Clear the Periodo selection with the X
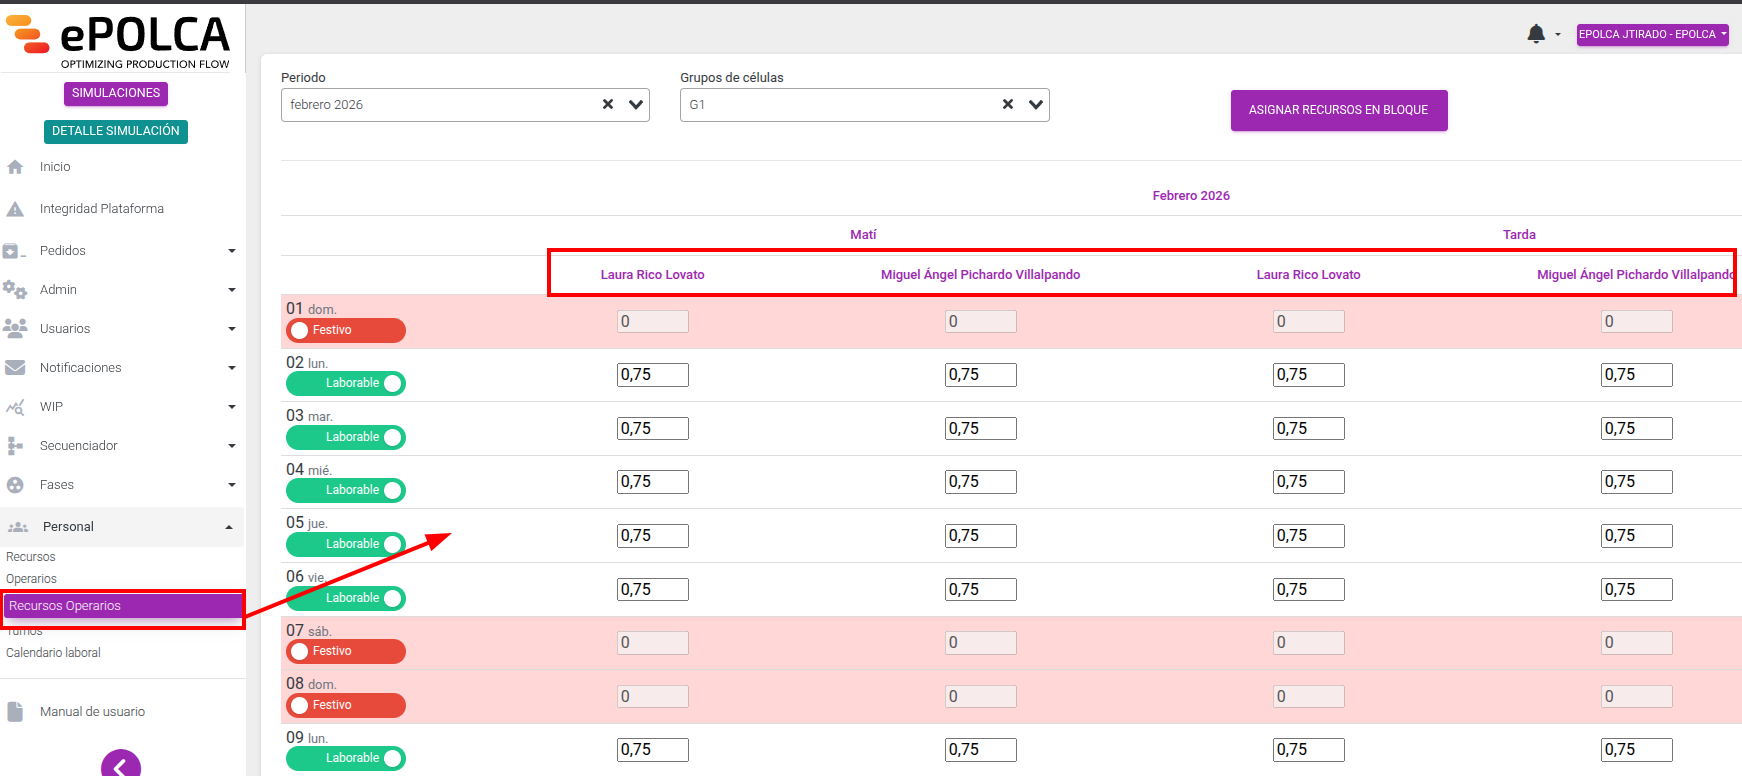The width and height of the screenshot is (1742, 776). tap(608, 104)
